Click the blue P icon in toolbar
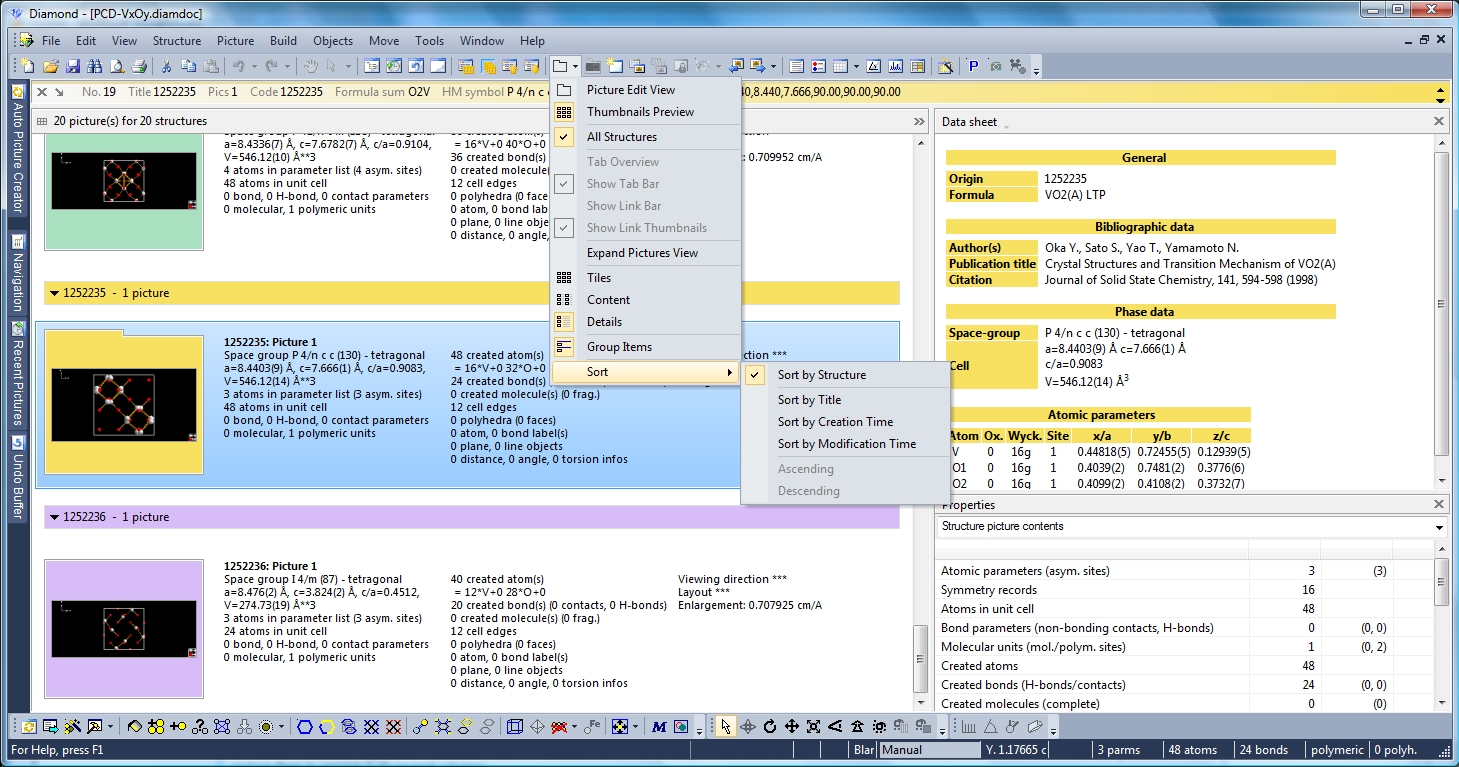The height and width of the screenshot is (767, 1459). (x=973, y=67)
